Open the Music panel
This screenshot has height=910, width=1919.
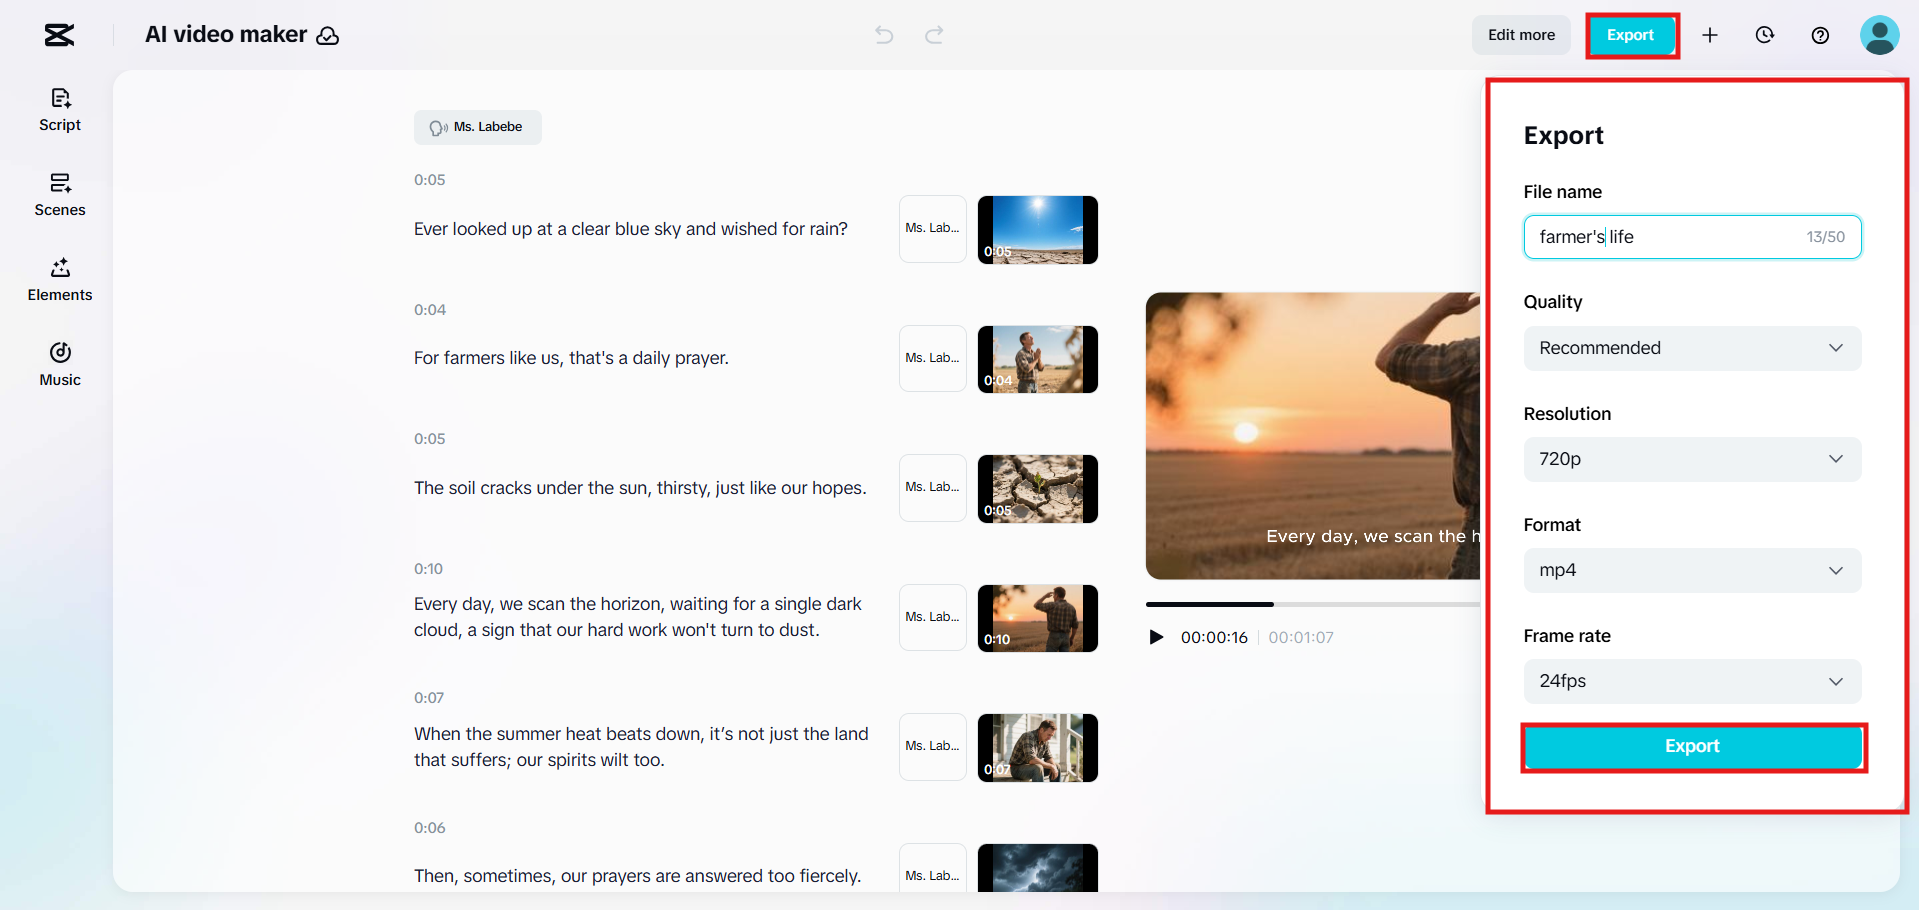59,364
